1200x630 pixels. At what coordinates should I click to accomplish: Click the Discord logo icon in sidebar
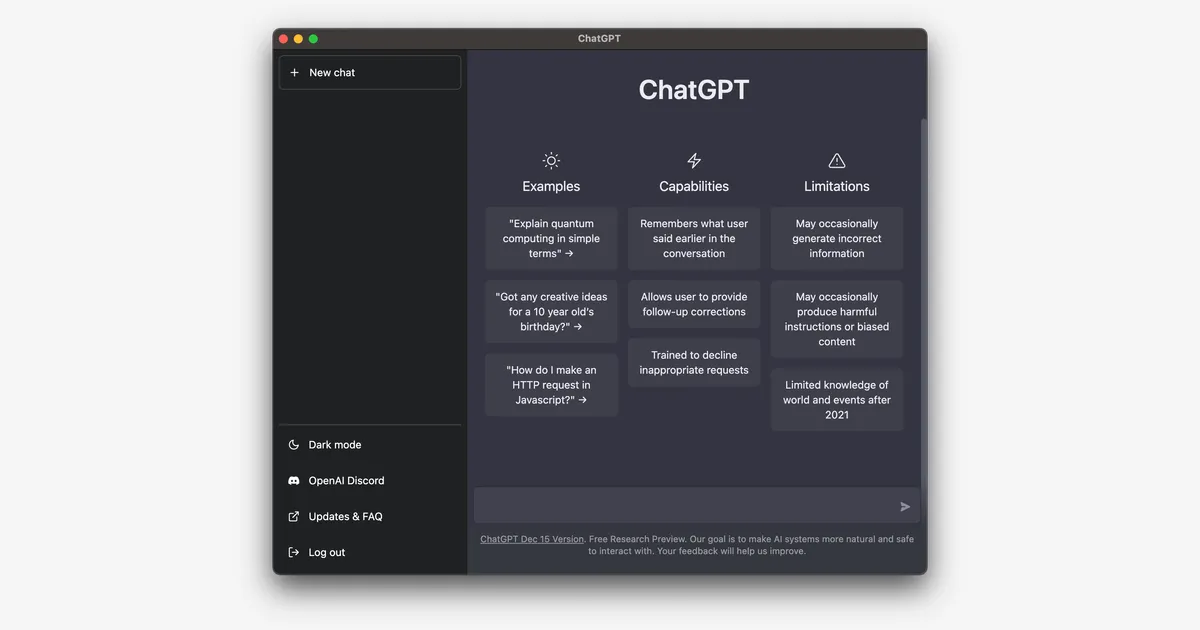point(294,481)
